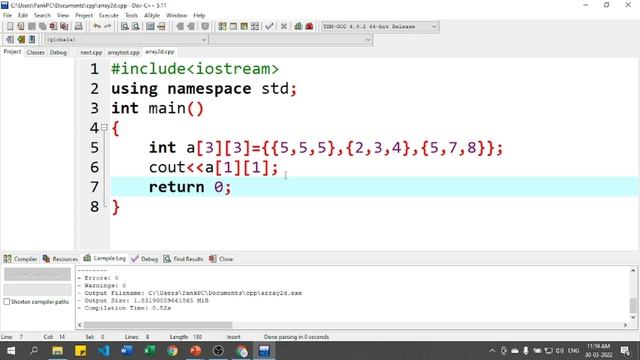640x360 pixels.
Task: Click the Save All toolbar icon
Action: click(42, 27)
